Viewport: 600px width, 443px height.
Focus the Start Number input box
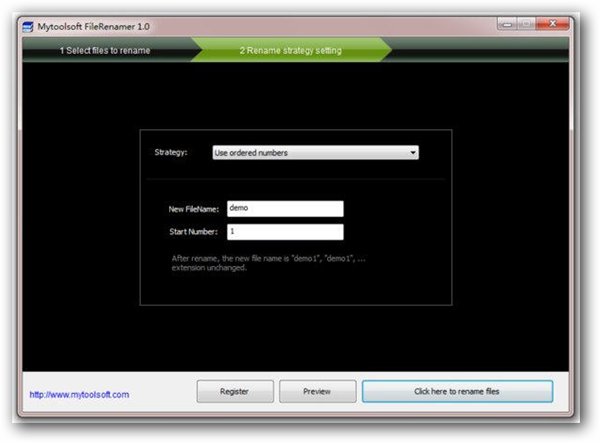coord(285,232)
